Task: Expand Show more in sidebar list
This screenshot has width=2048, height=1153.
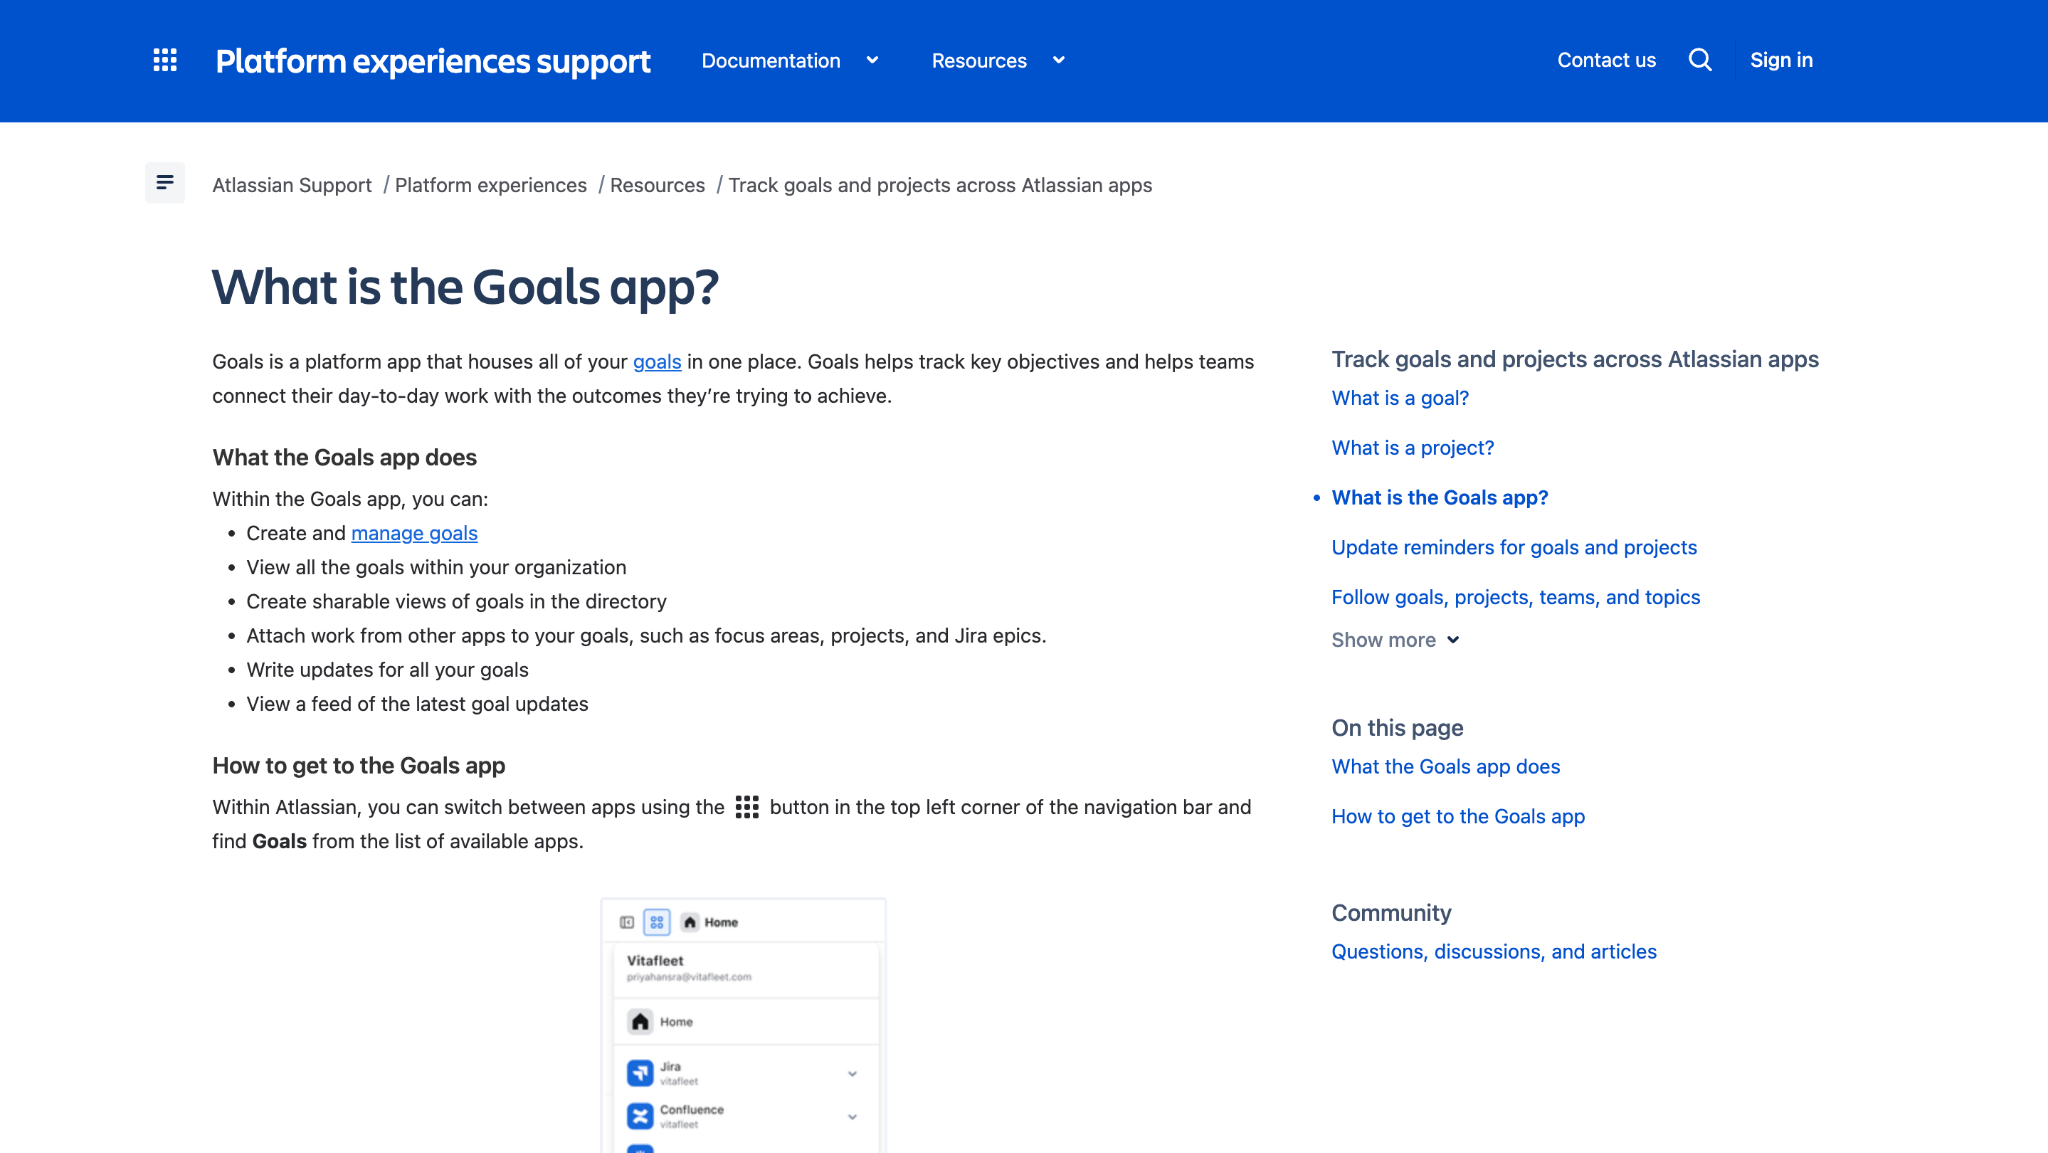Action: [x=1395, y=640]
